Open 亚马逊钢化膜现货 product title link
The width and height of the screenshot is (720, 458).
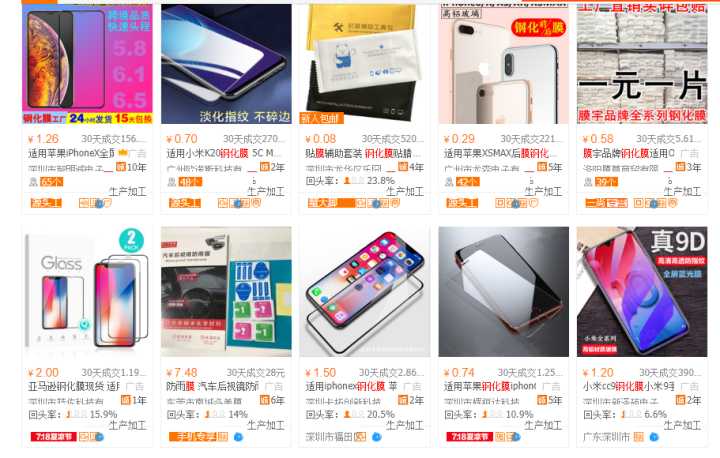pyautogui.click(x=74, y=386)
